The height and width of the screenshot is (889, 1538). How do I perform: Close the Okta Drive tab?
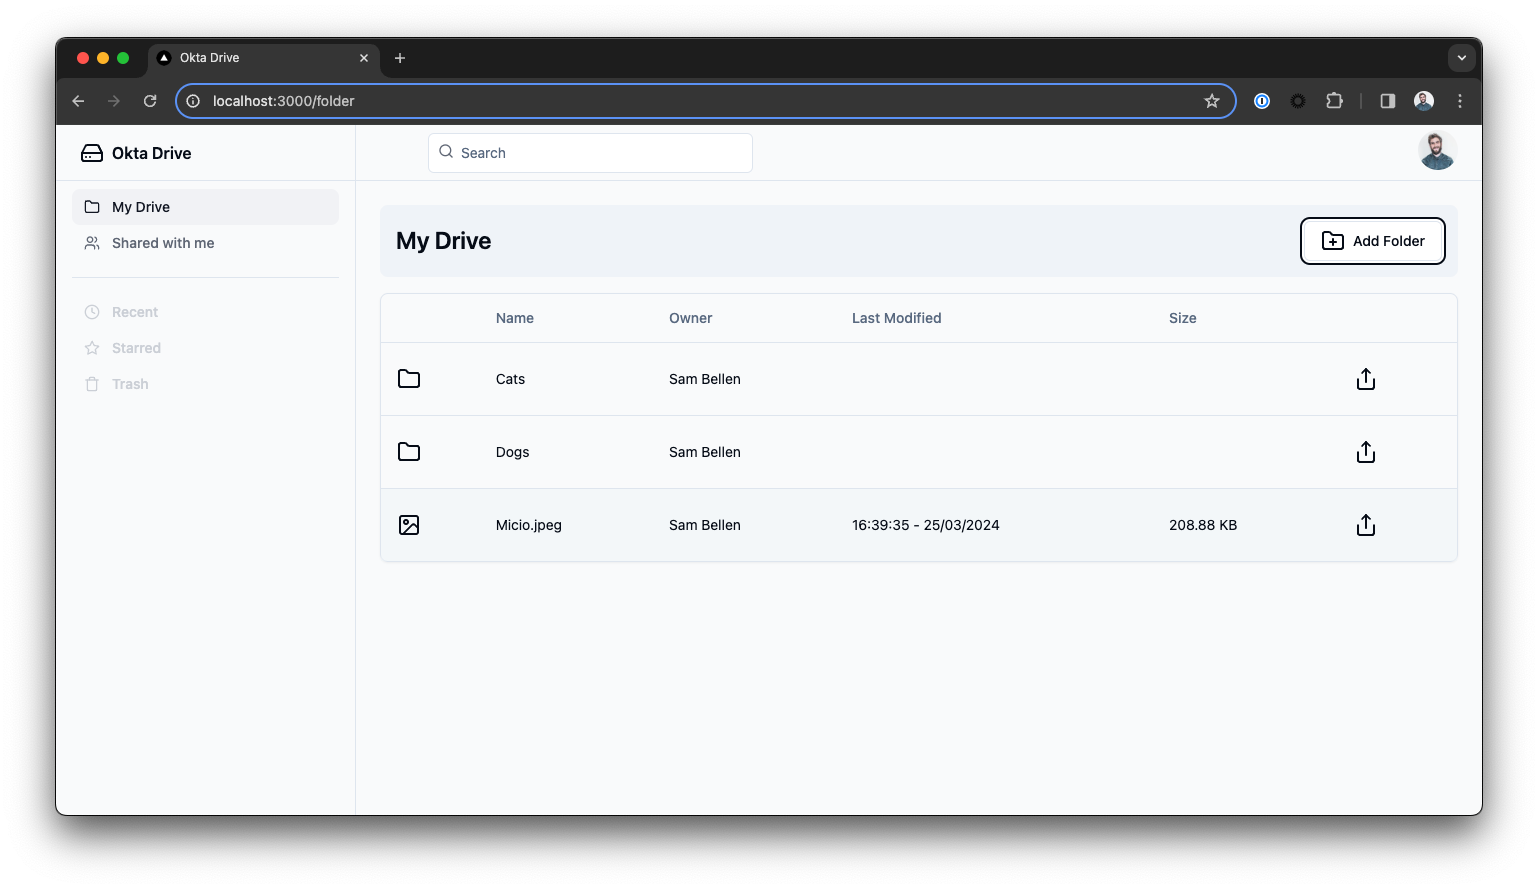tap(364, 58)
